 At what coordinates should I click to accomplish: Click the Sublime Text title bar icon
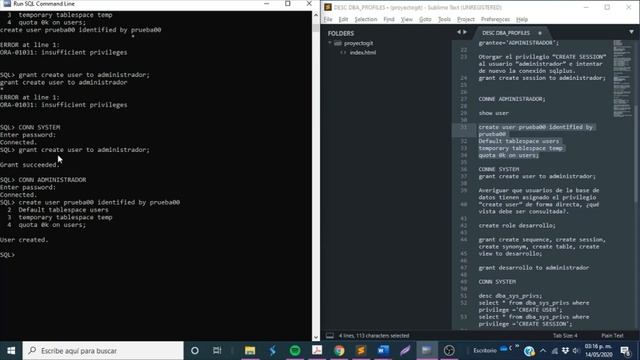(x=328, y=7)
